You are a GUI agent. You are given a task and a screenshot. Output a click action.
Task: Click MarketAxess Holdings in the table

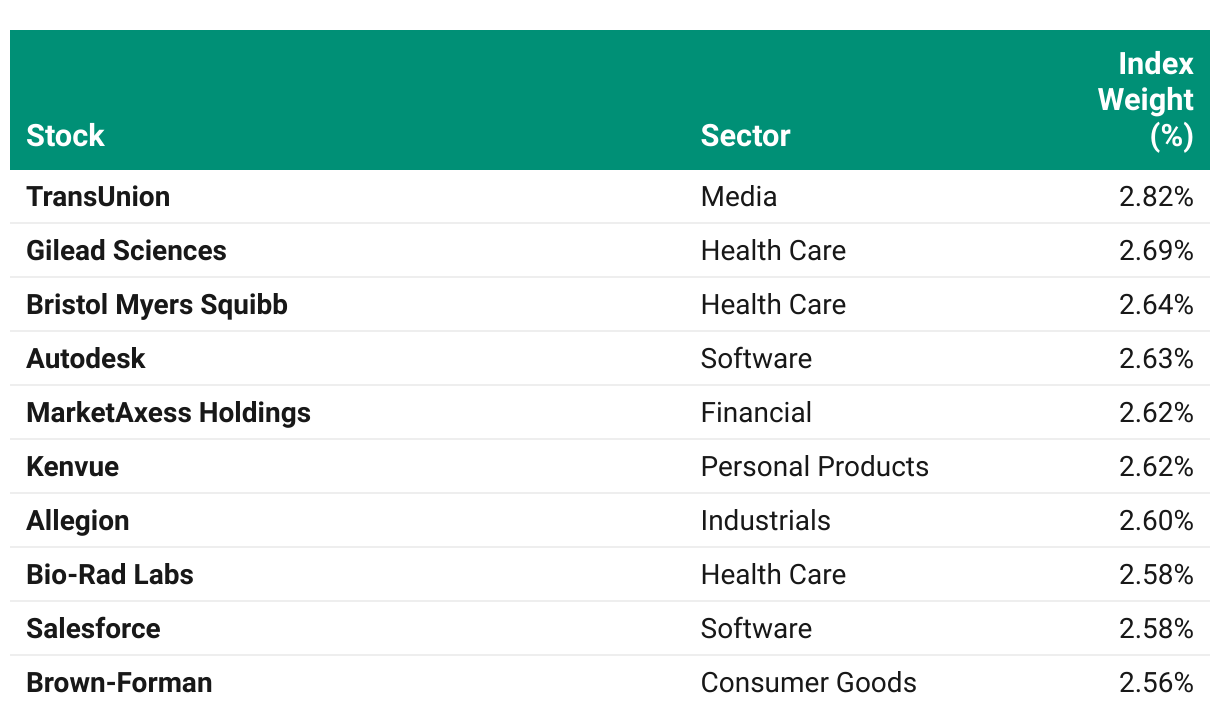(x=168, y=412)
